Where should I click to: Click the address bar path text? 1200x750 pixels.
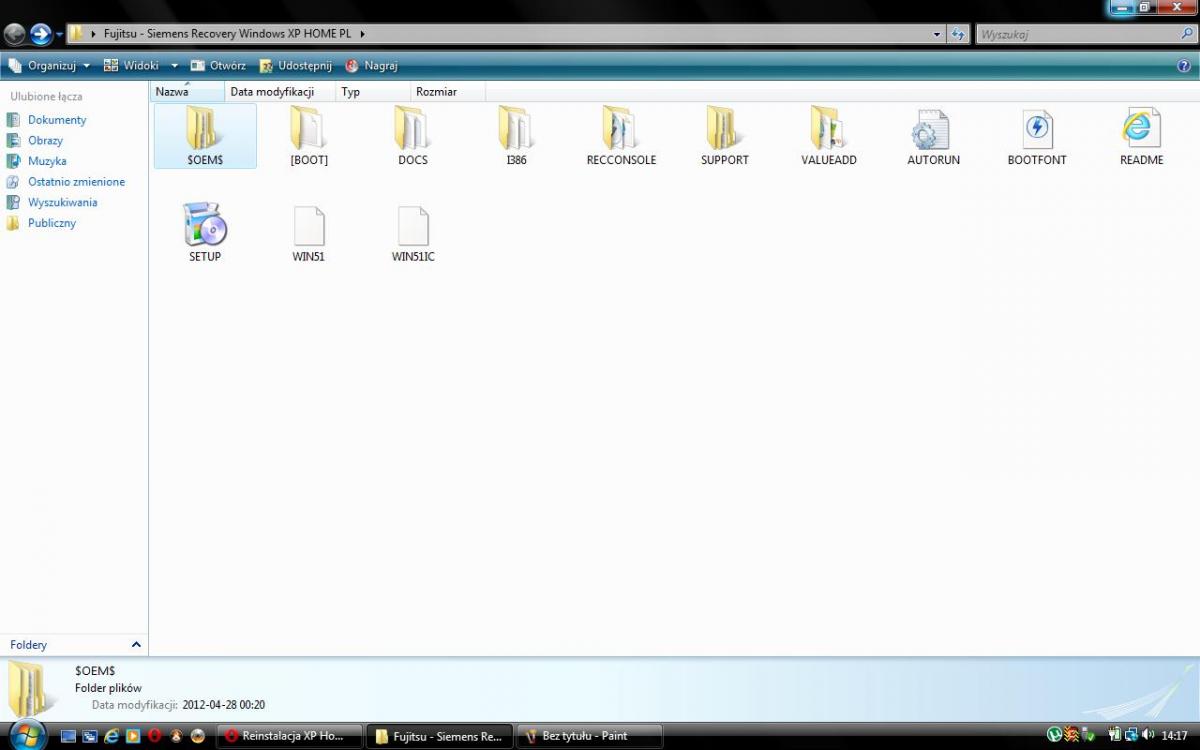click(229, 34)
